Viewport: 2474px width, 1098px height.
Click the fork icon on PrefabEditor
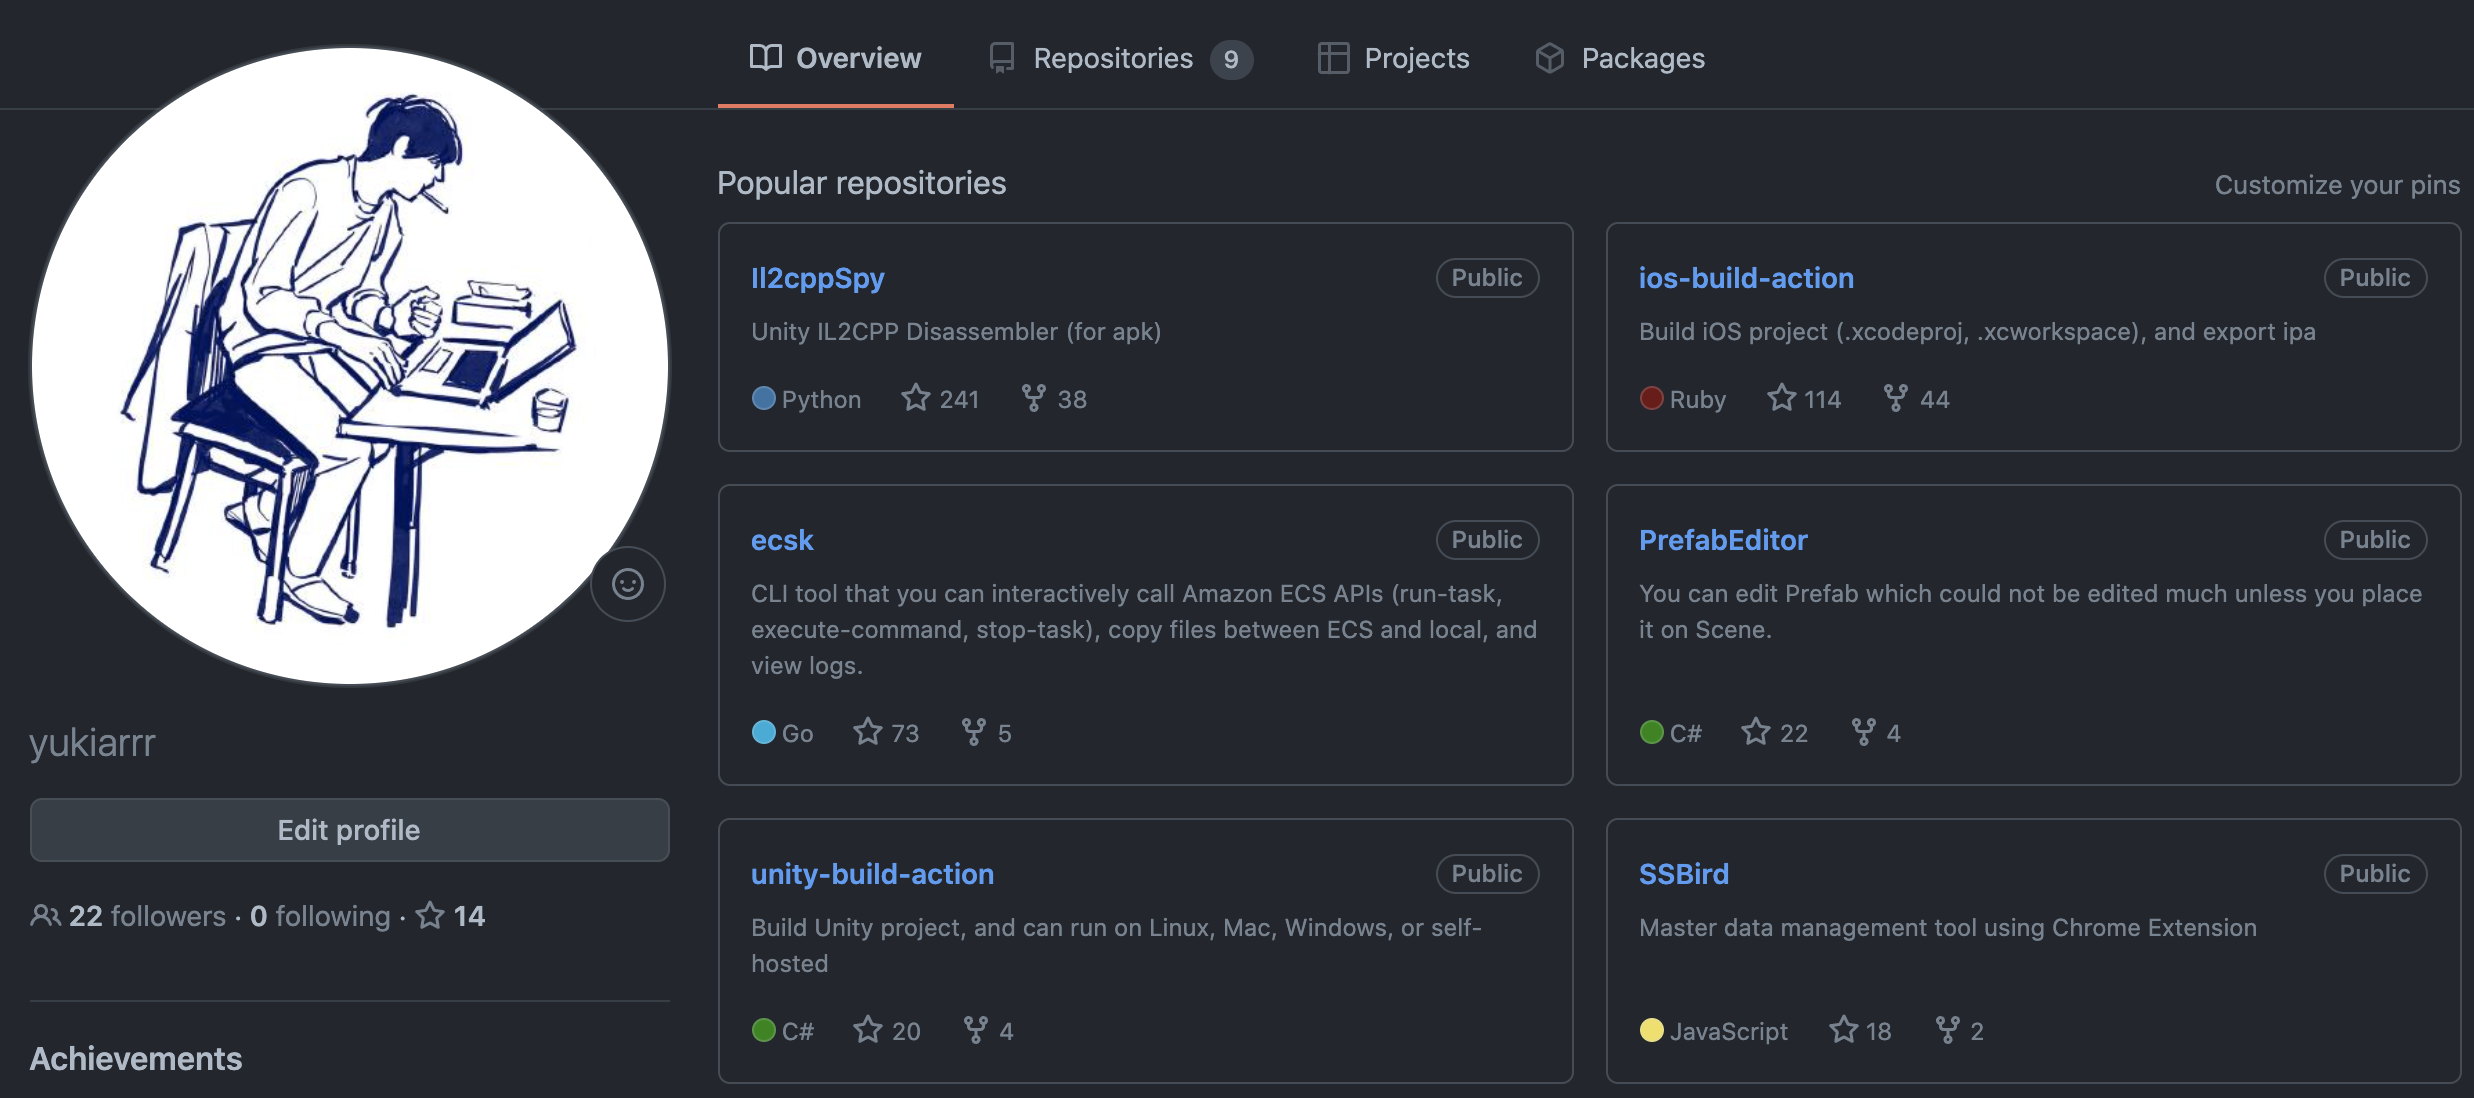click(1864, 732)
